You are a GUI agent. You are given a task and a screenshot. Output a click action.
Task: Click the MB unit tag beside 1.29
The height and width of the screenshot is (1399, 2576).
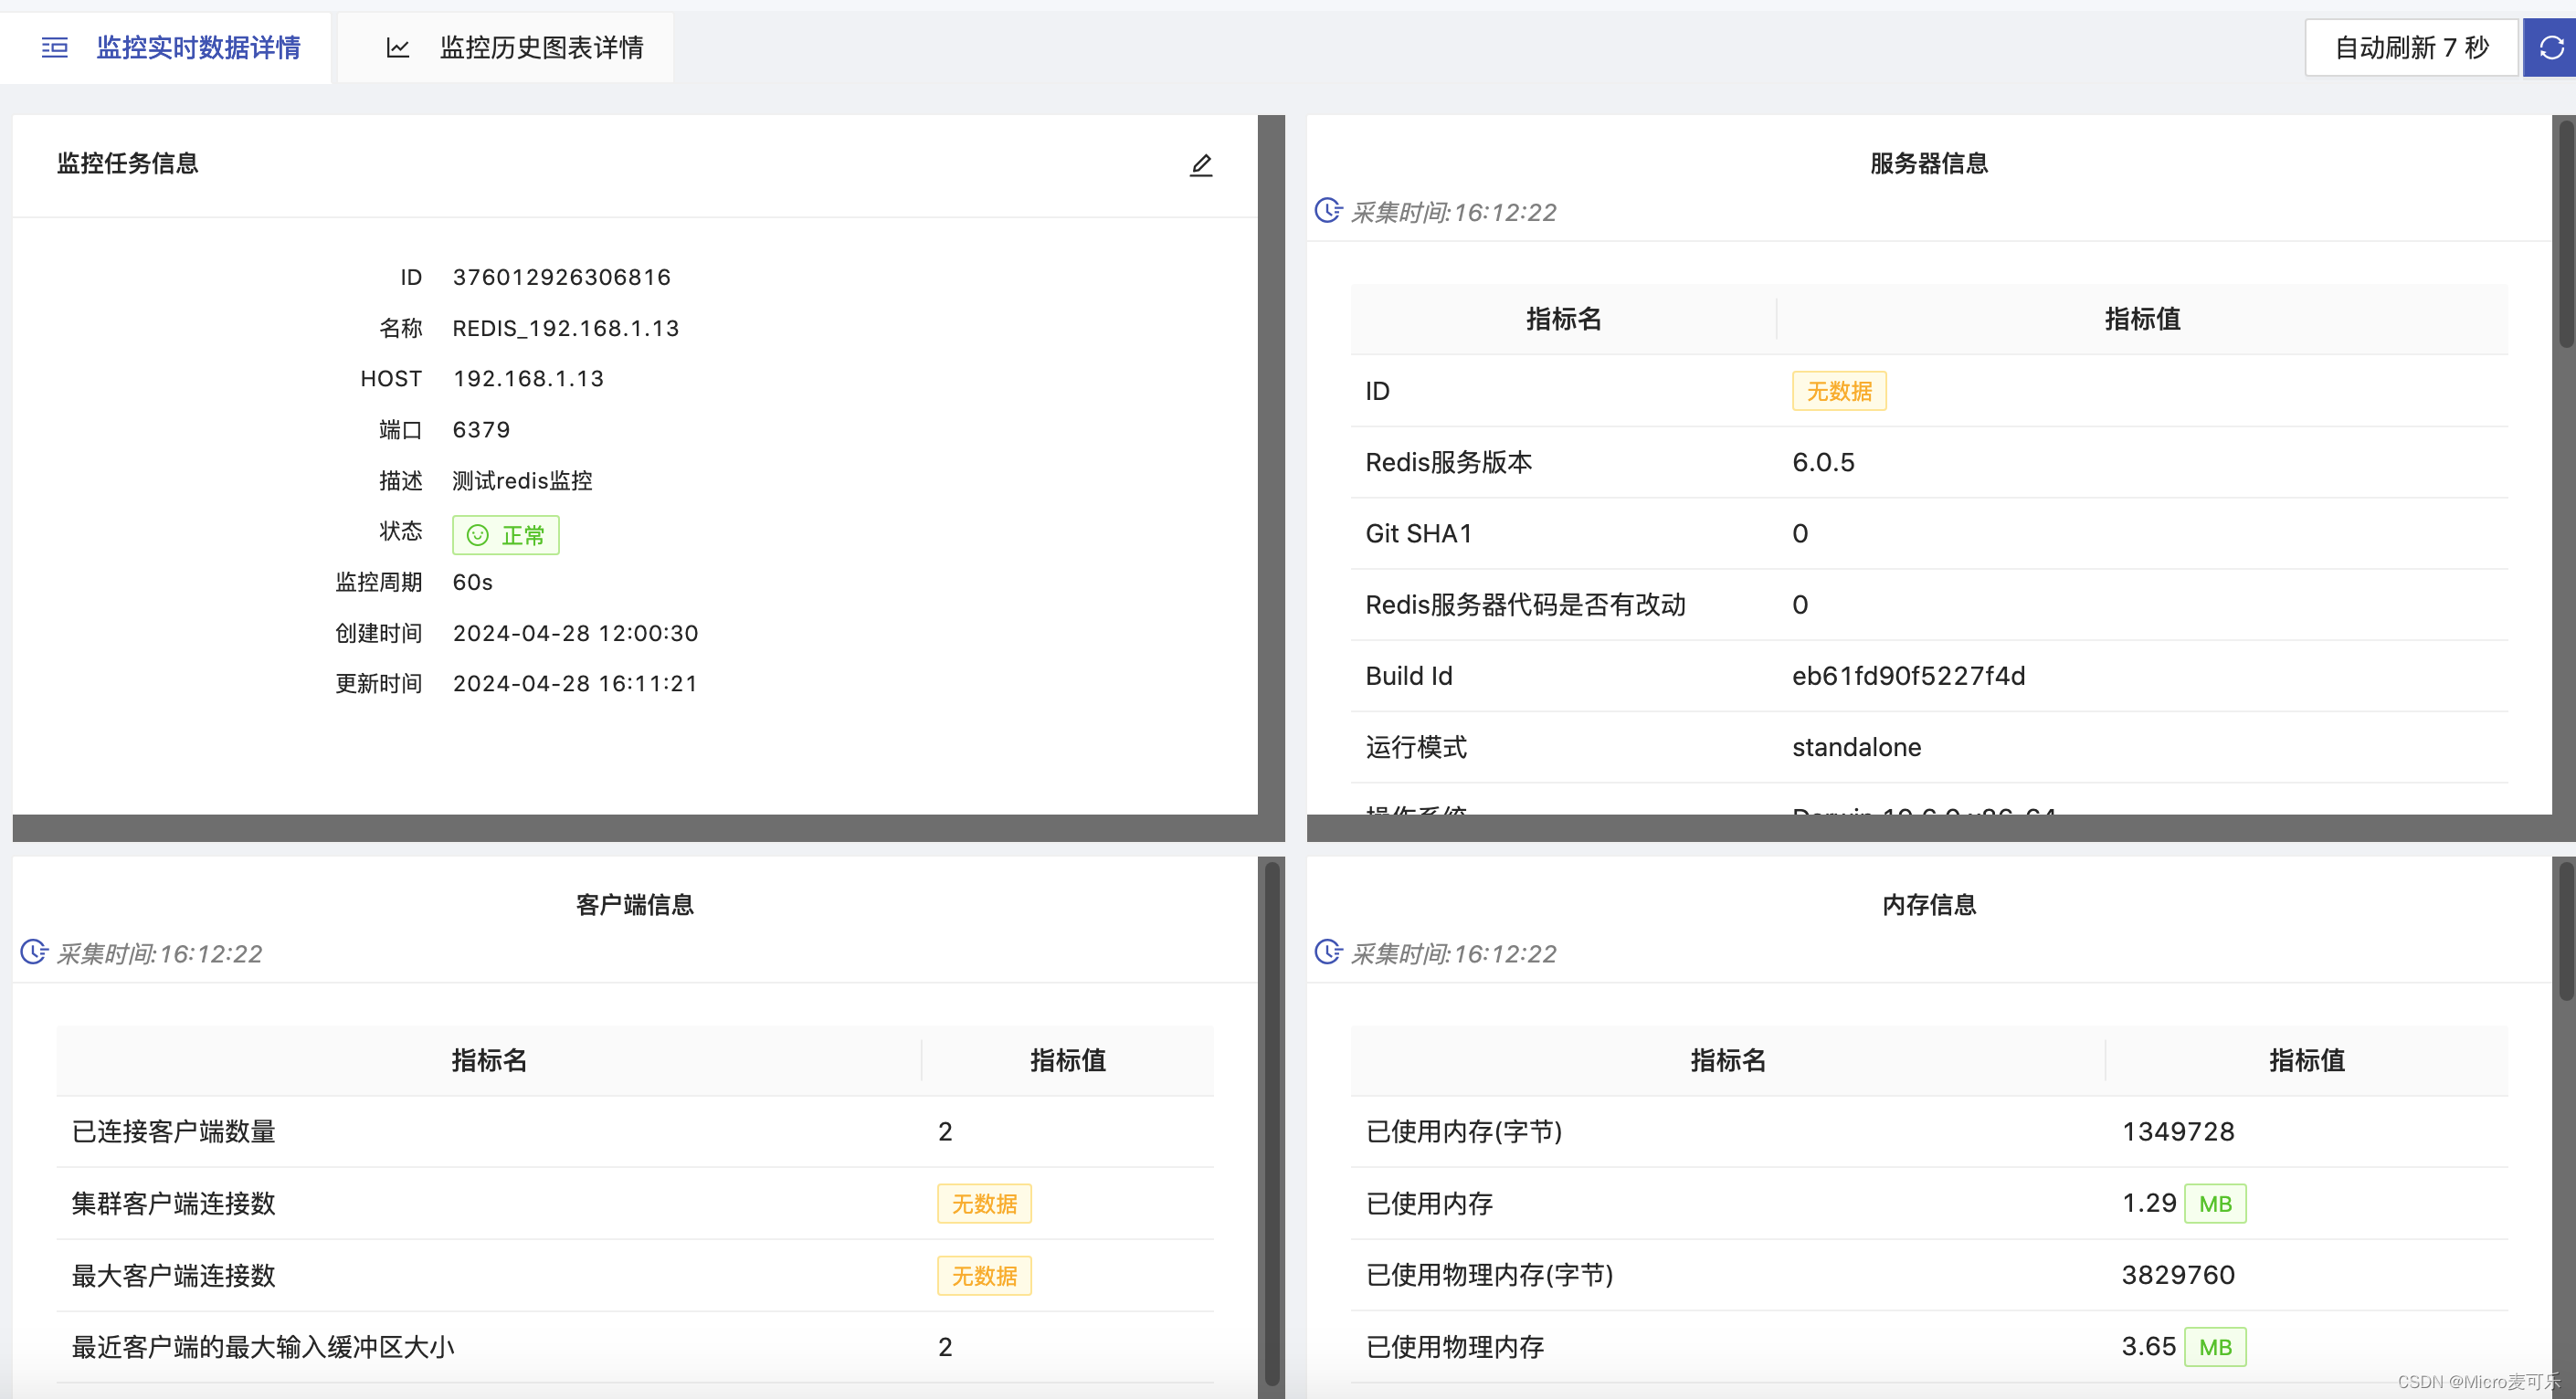2215,1204
